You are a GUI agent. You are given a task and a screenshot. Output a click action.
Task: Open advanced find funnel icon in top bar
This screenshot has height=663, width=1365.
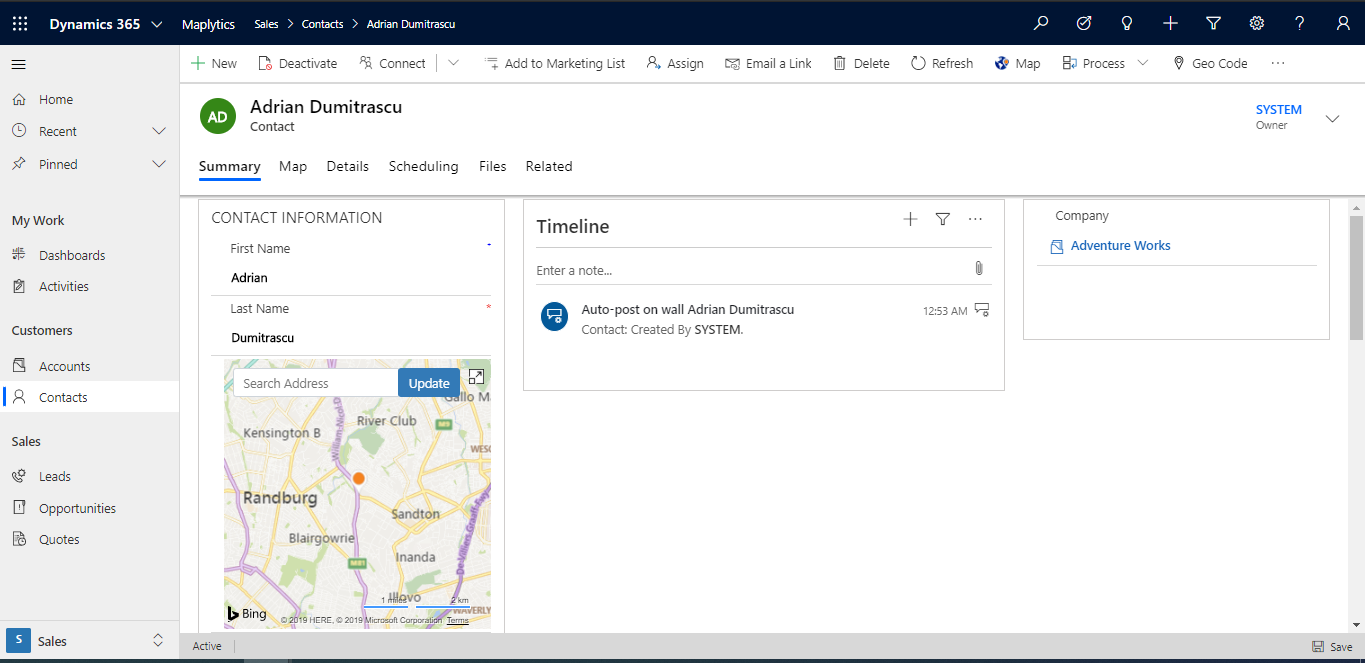click(1213, 23)
